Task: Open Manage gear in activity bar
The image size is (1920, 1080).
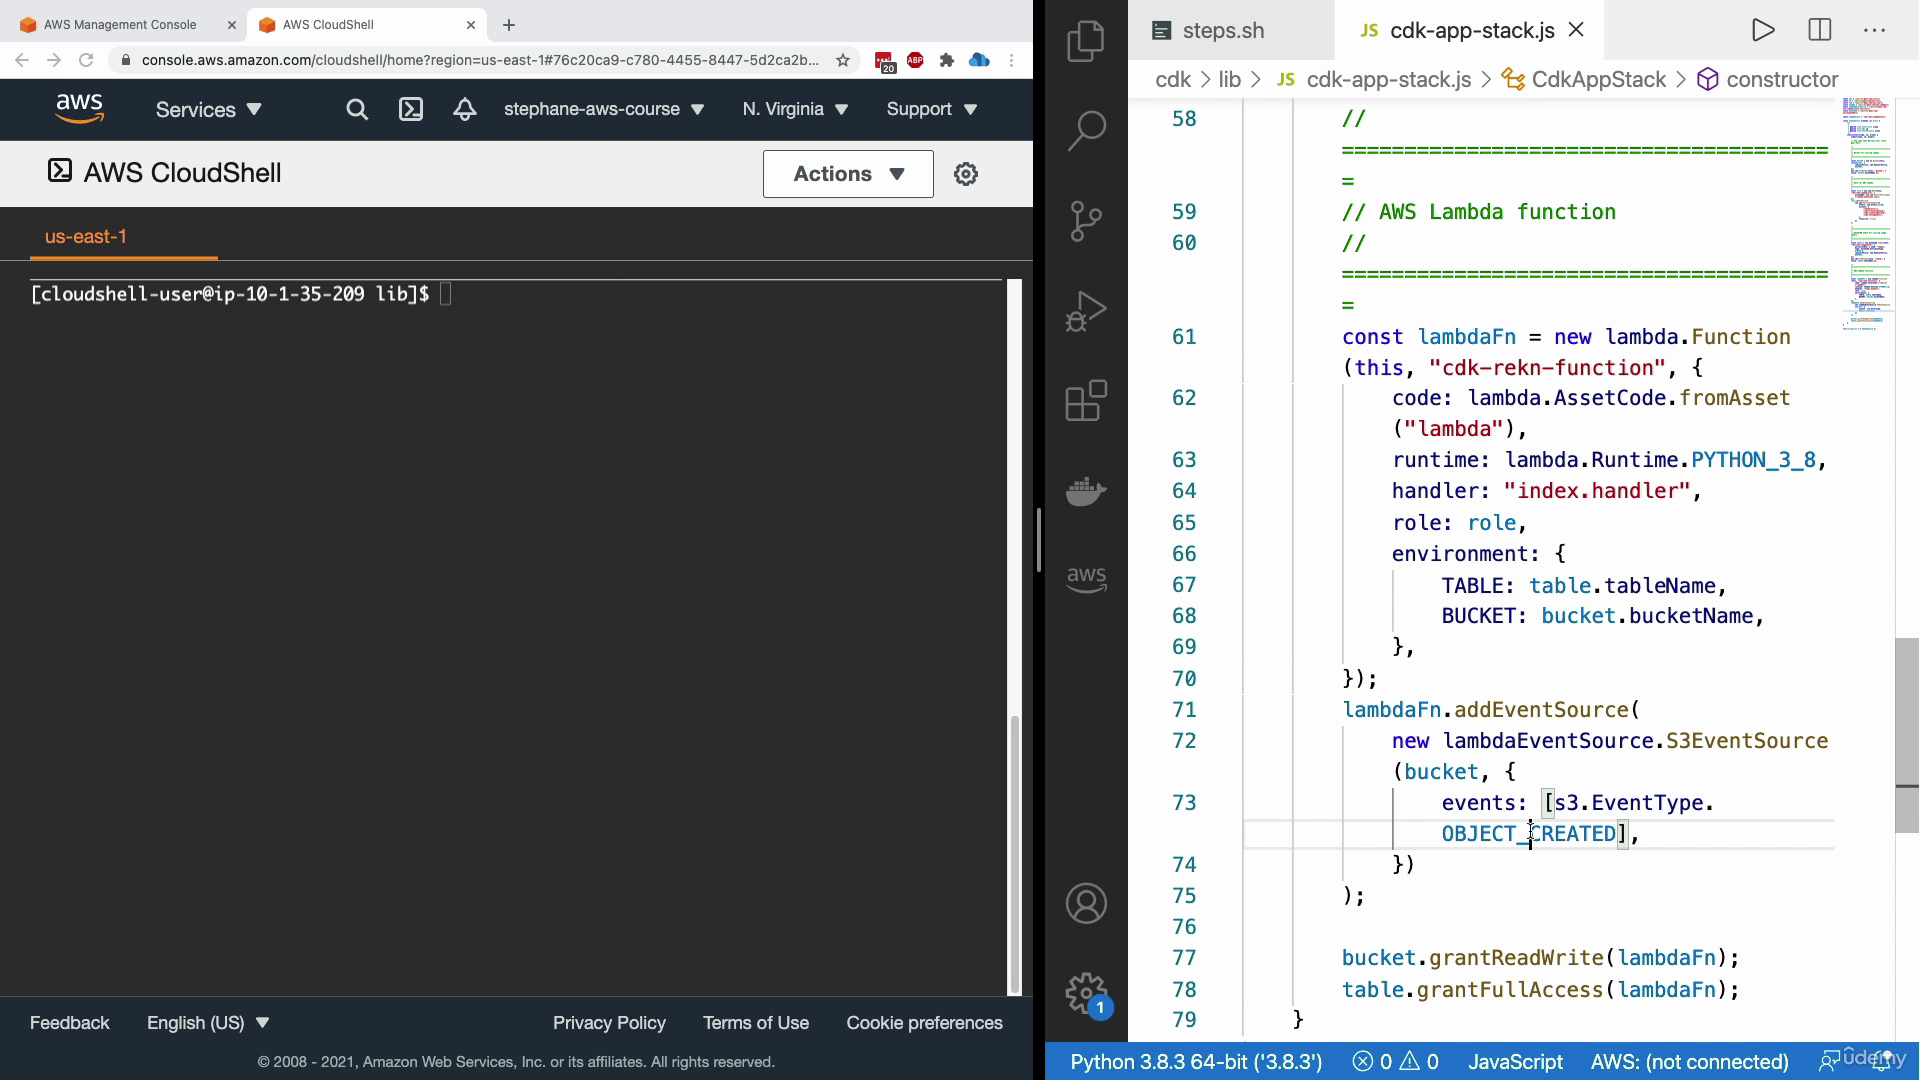Action: click(x=1086, y=994)
